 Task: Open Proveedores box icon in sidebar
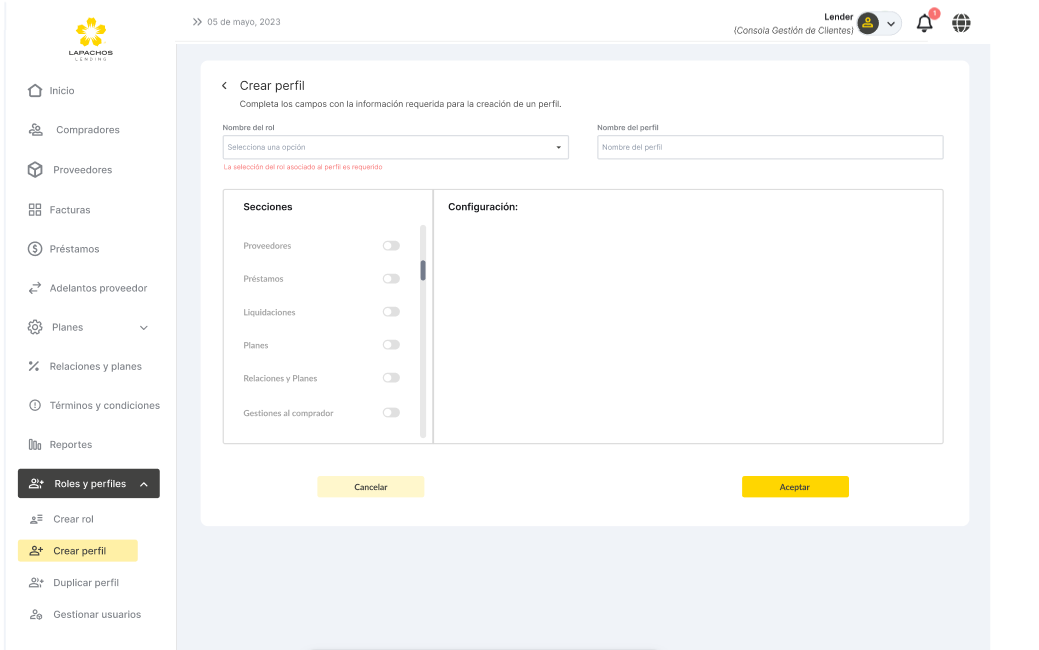point(35,170)
